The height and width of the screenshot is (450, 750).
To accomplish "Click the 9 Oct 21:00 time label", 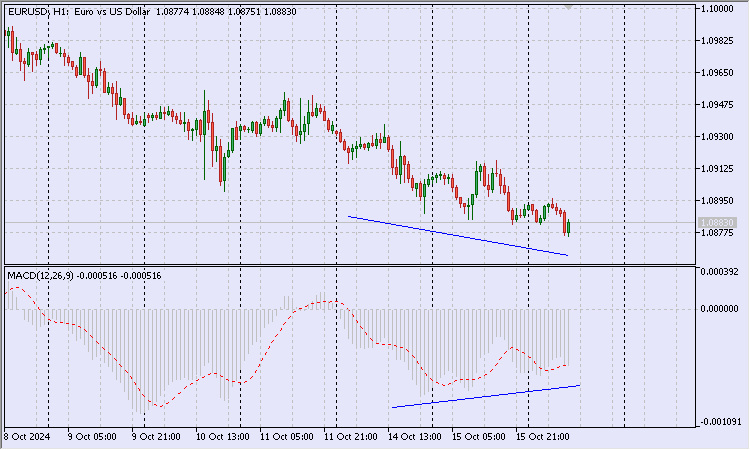I will tap(156, 437).
